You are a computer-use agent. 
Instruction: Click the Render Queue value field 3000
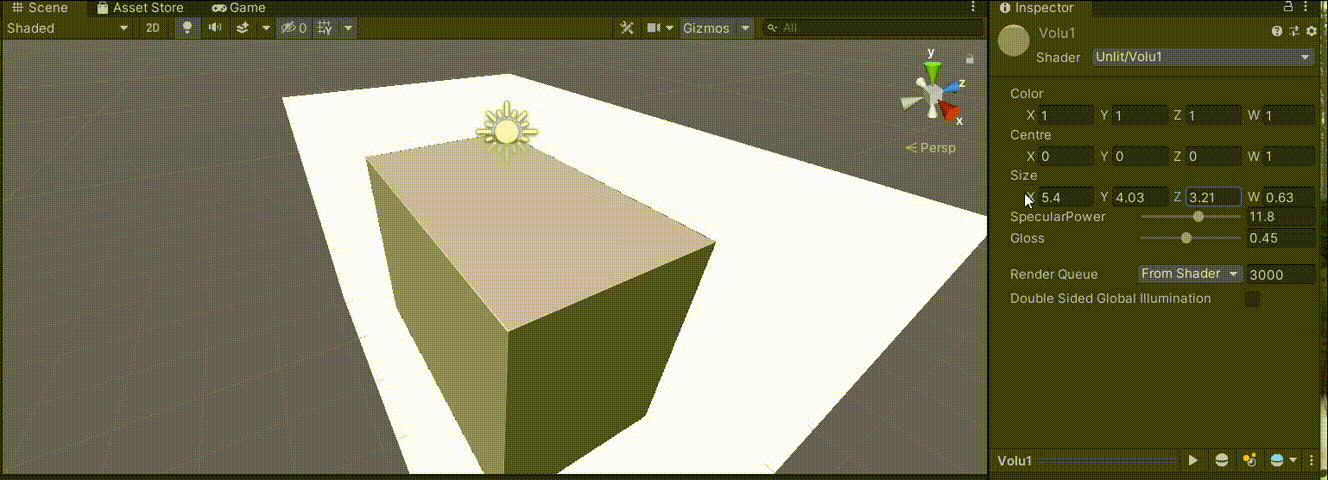point(1281,274)
